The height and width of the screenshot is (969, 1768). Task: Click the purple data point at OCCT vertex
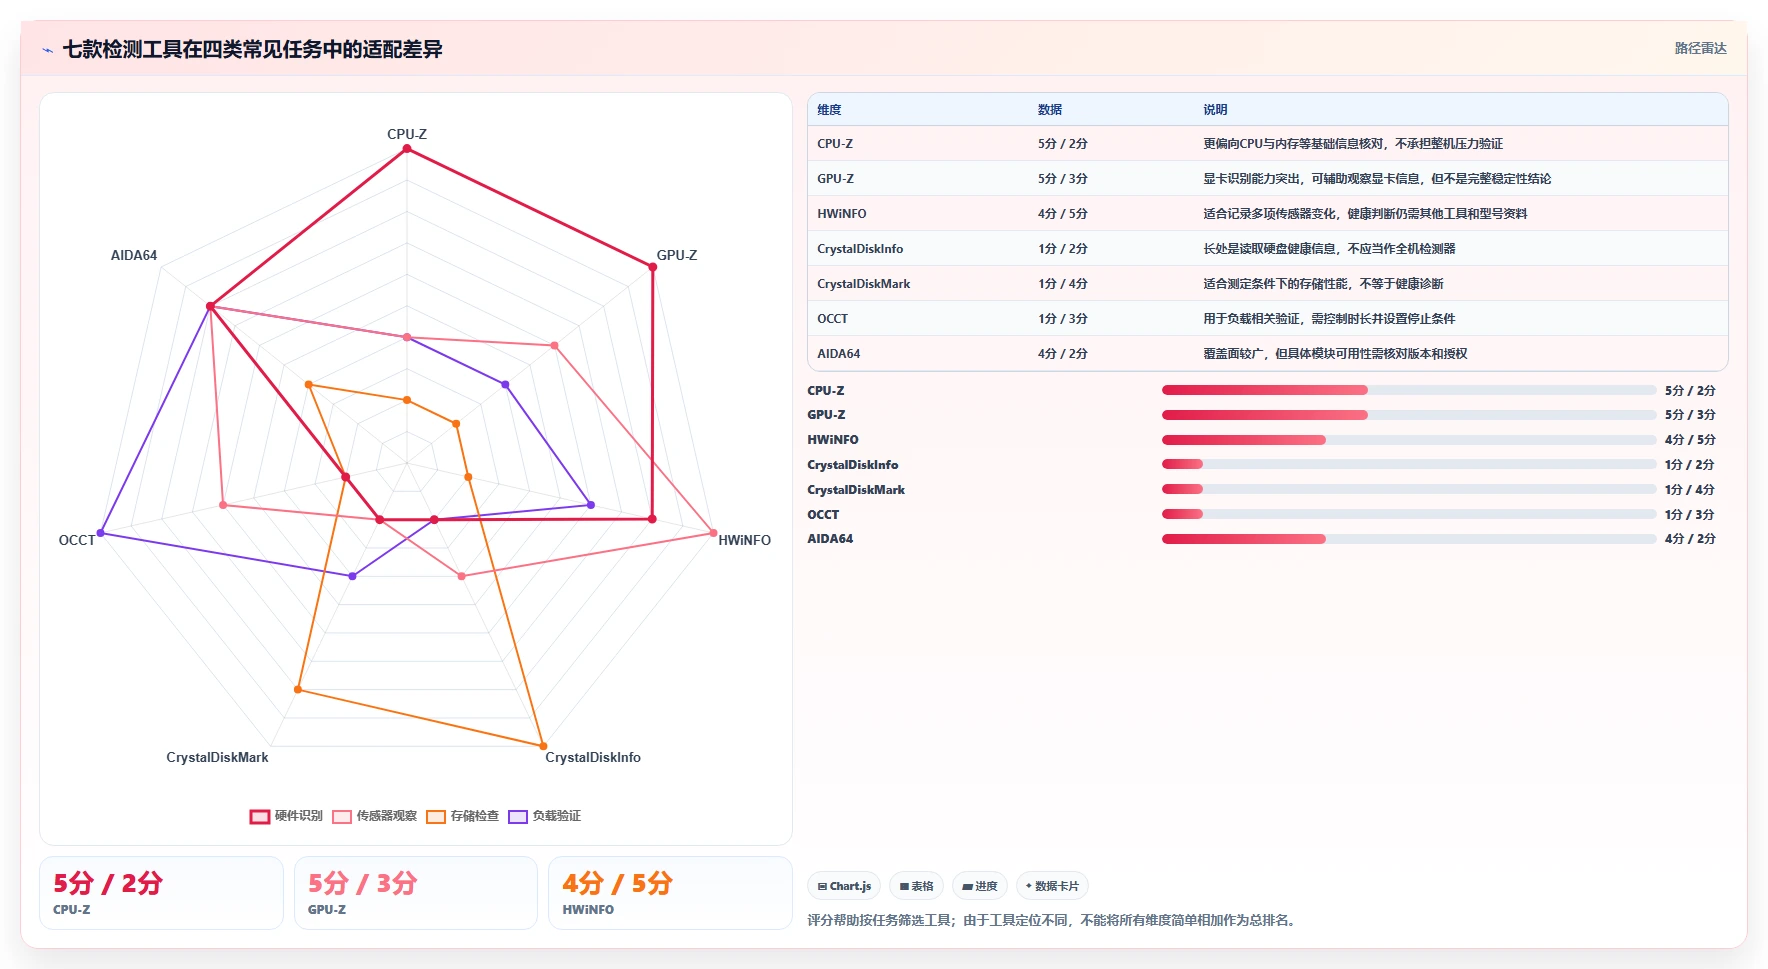tap(100, 533)
